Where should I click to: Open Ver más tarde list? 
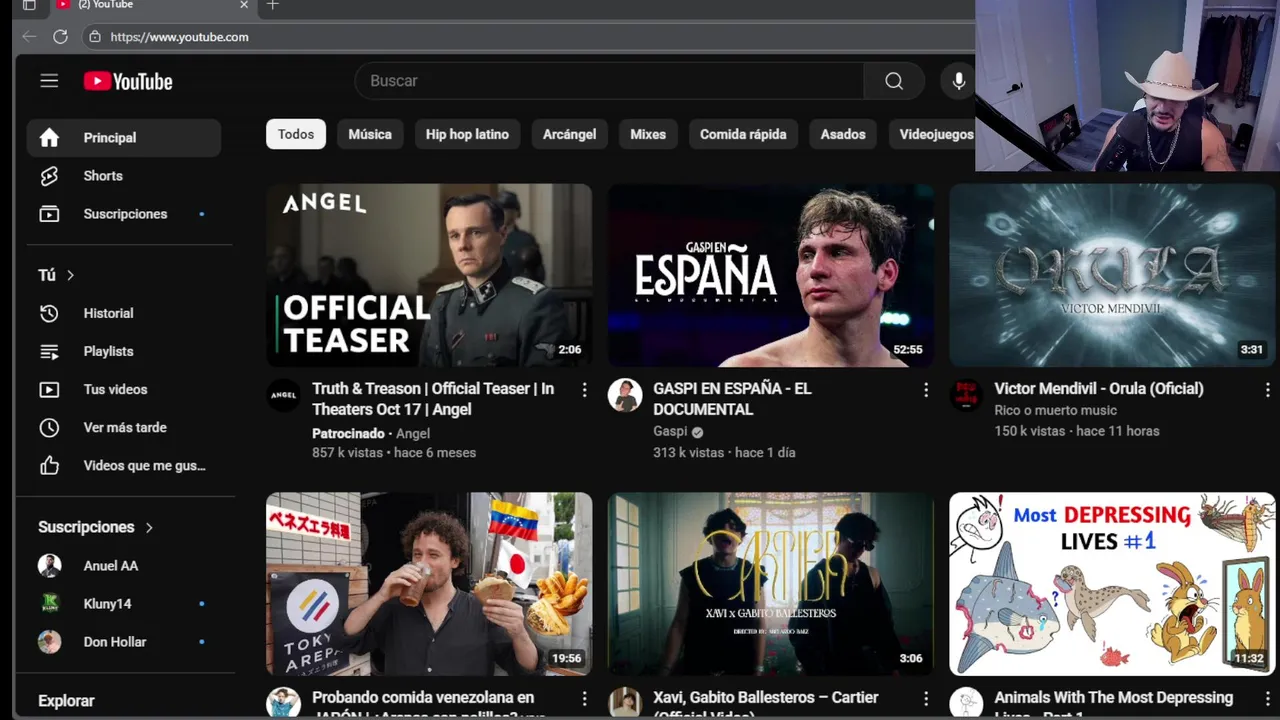pyautogui.click(x=124, y=427)
